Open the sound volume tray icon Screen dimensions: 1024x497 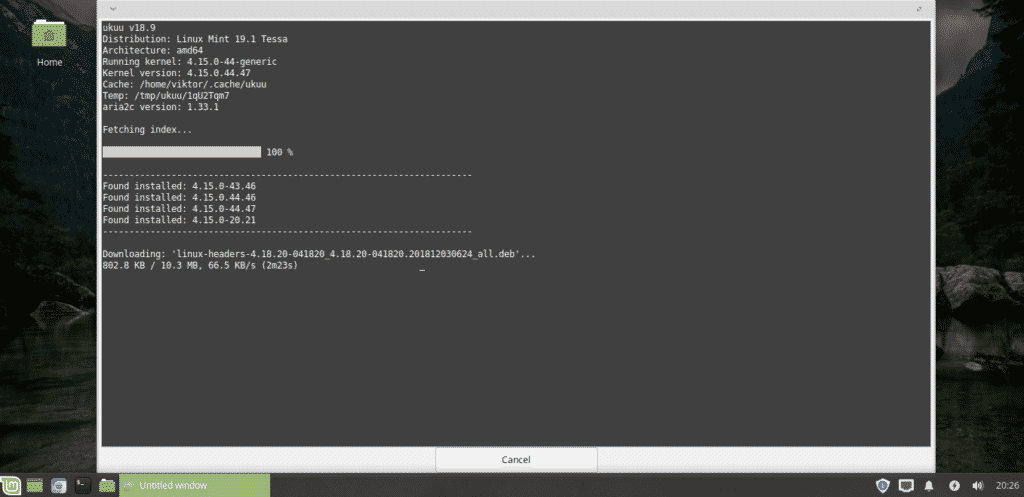click(978, 485)
